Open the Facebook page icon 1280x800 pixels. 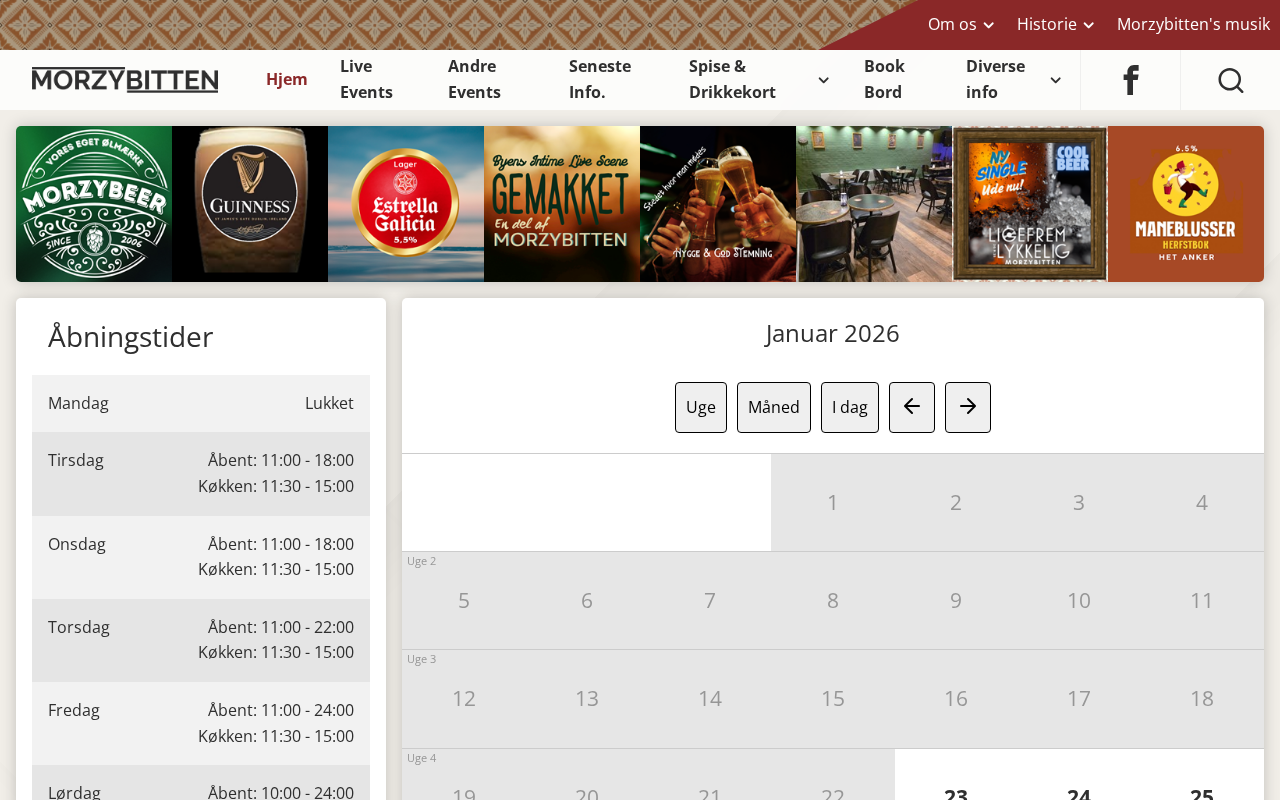pyautogui.click(x=1130, y=80)
